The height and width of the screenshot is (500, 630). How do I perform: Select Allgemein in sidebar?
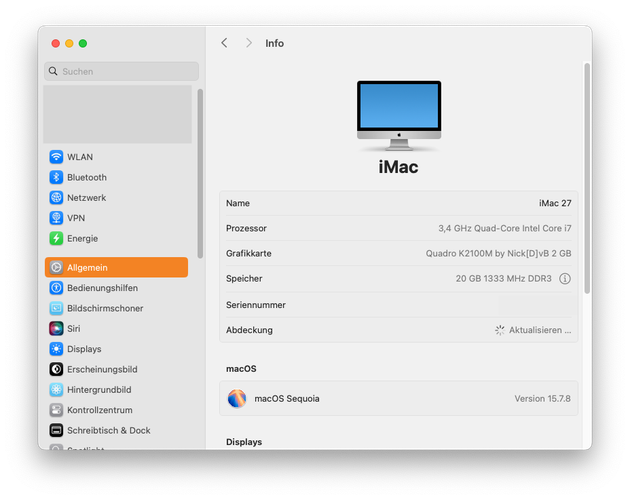(117, 267)
